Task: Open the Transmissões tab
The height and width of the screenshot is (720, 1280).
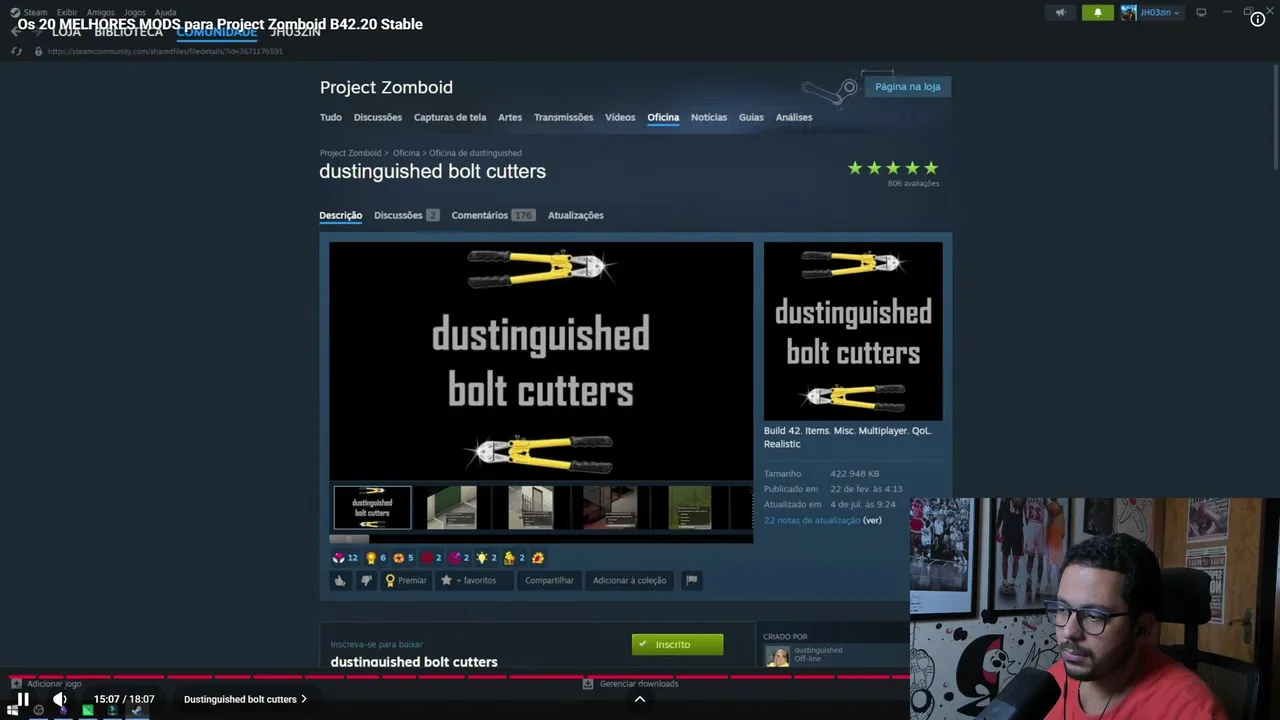Action: click(563, 117)
